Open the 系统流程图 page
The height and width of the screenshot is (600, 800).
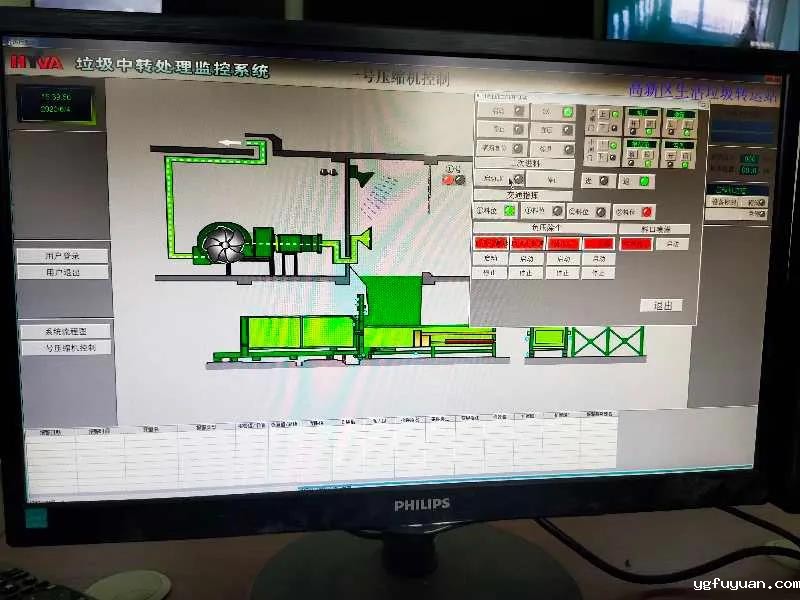(x=65, y=331)
